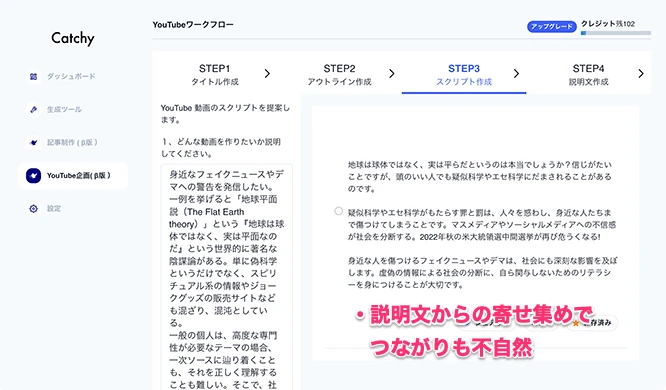The image size is (666, 390).
Task: Click the YouTube企画(β版) circular icon
Action: pyautogui.click(x=33, y=175)
